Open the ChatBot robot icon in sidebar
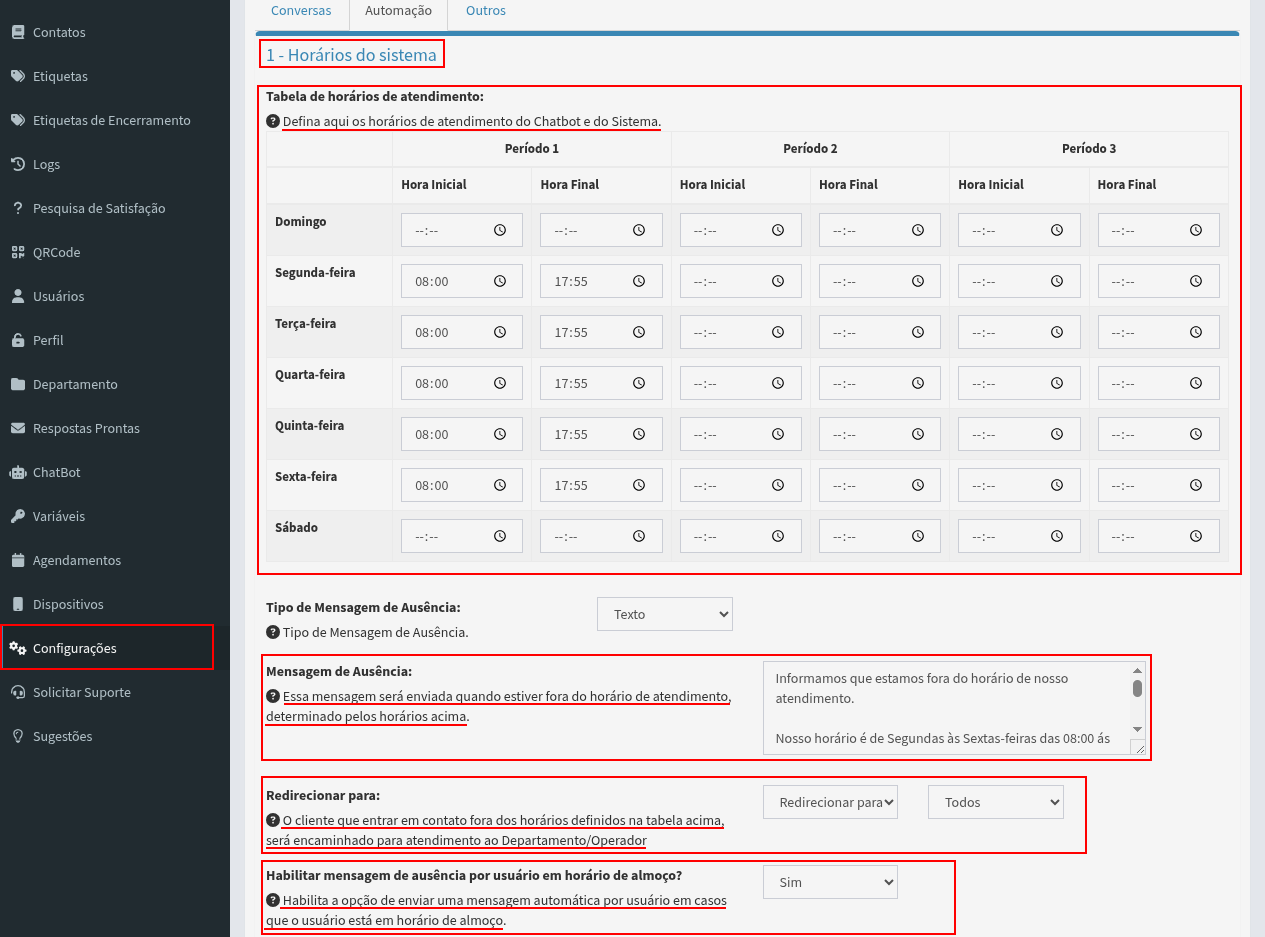This screenshot has width=1265, height=937. coord(17,472)
